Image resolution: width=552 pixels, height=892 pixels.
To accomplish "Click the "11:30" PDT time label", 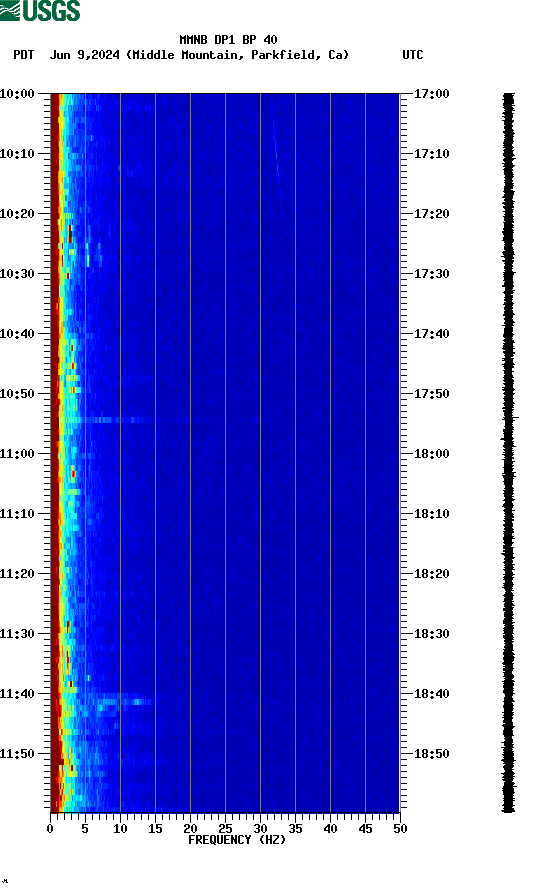I will [17, 634].
